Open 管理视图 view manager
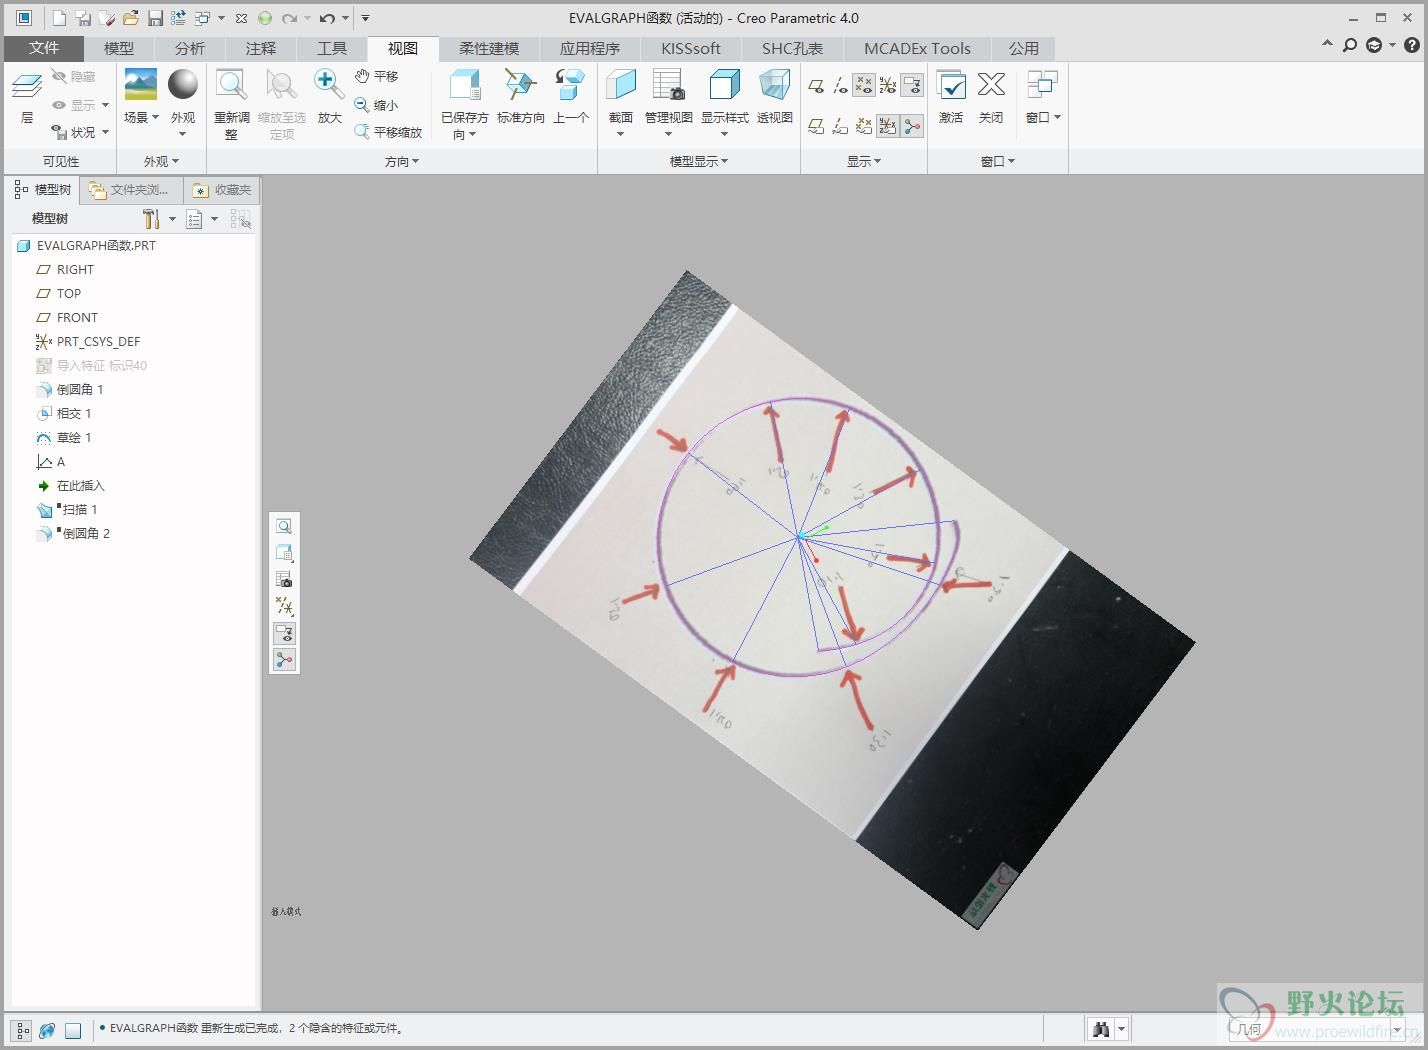The width and height of the screenshot is (1428, 1050). pos(668,84)
